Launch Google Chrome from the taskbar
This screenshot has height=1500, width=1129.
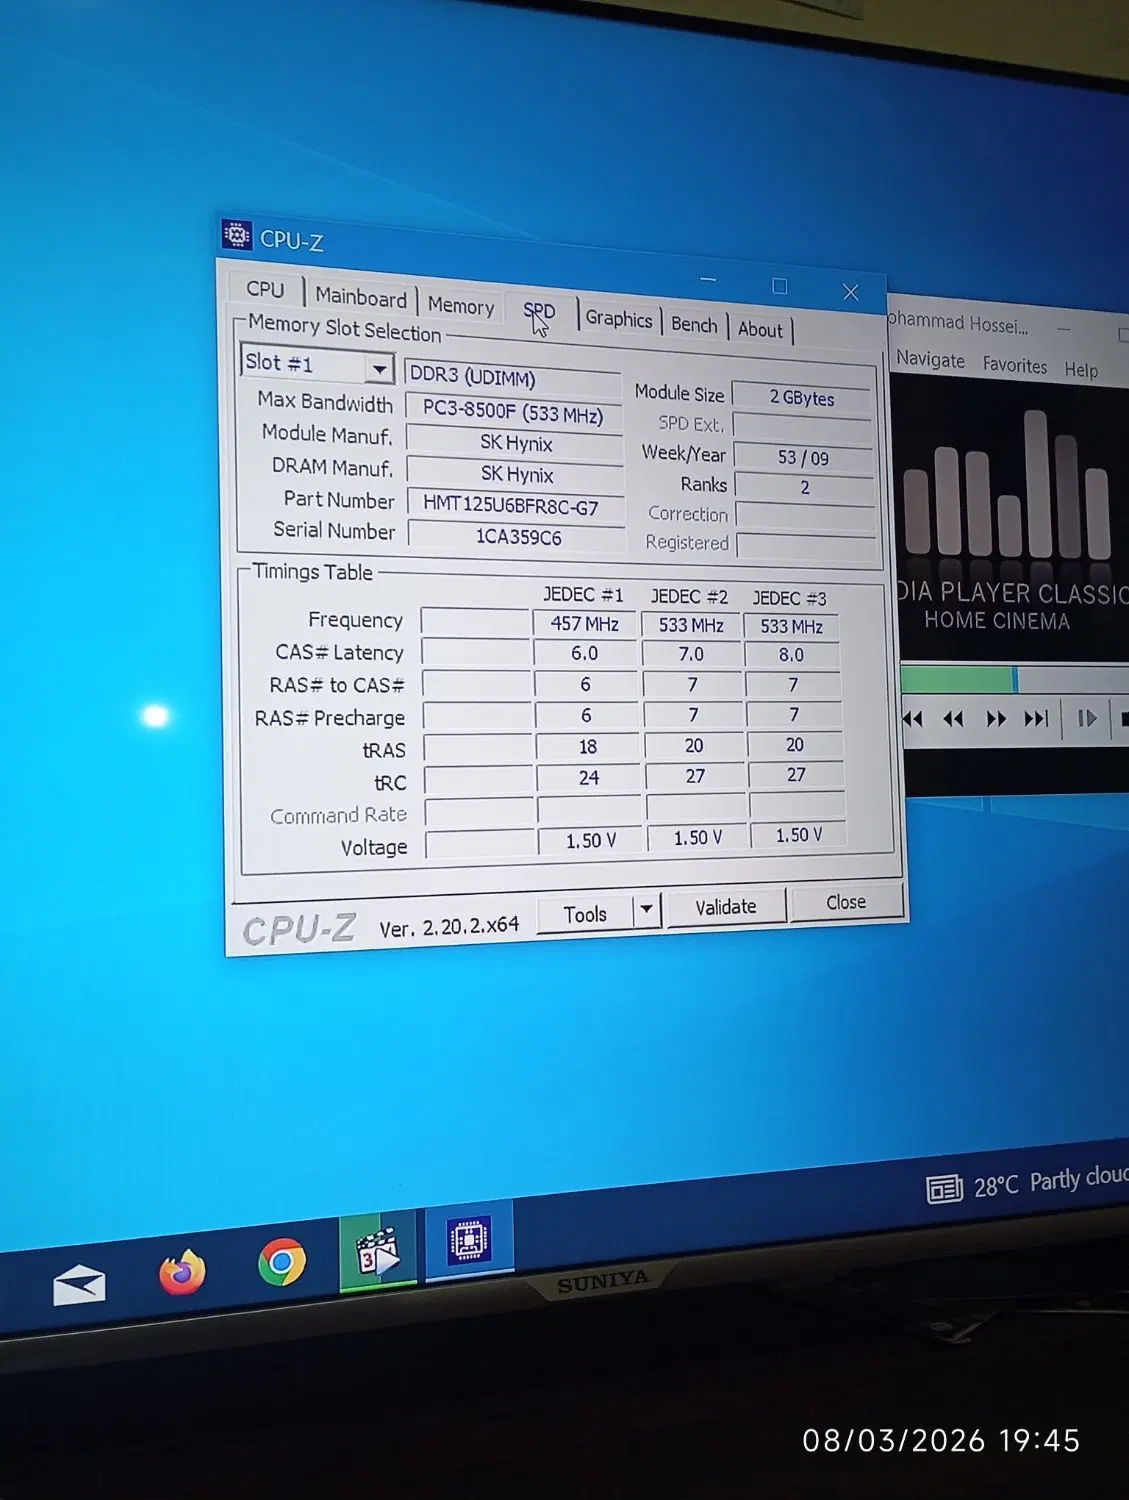click(282, 1262)
